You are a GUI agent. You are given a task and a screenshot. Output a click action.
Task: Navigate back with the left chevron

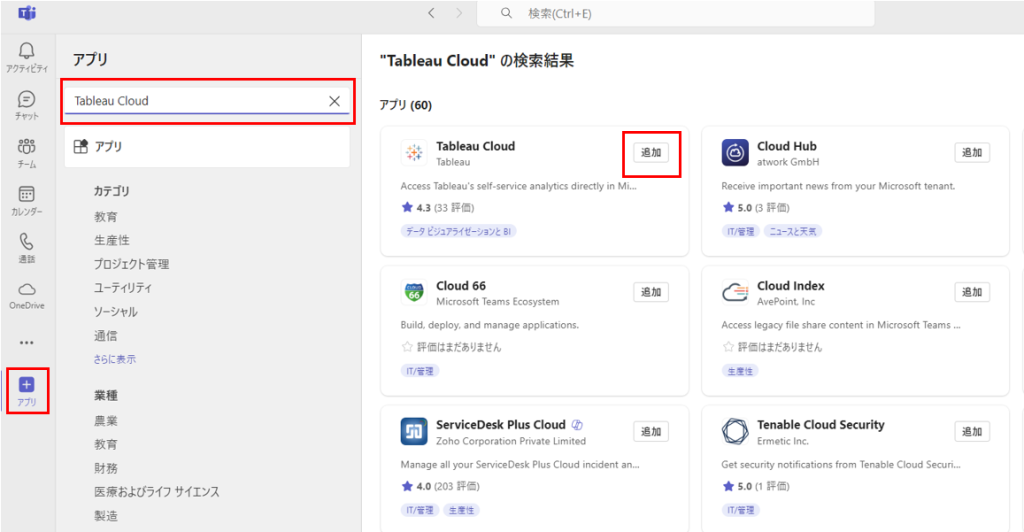431,13
